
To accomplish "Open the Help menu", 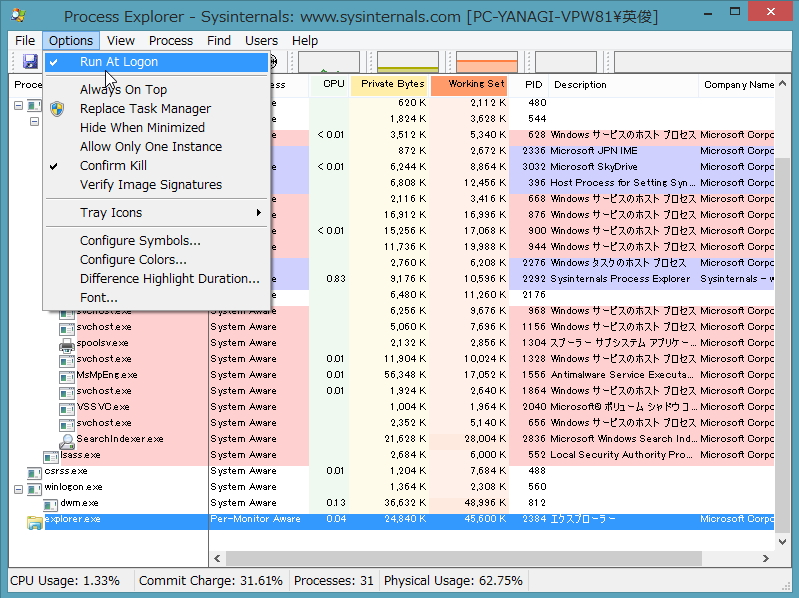I will tap(305, 40).
